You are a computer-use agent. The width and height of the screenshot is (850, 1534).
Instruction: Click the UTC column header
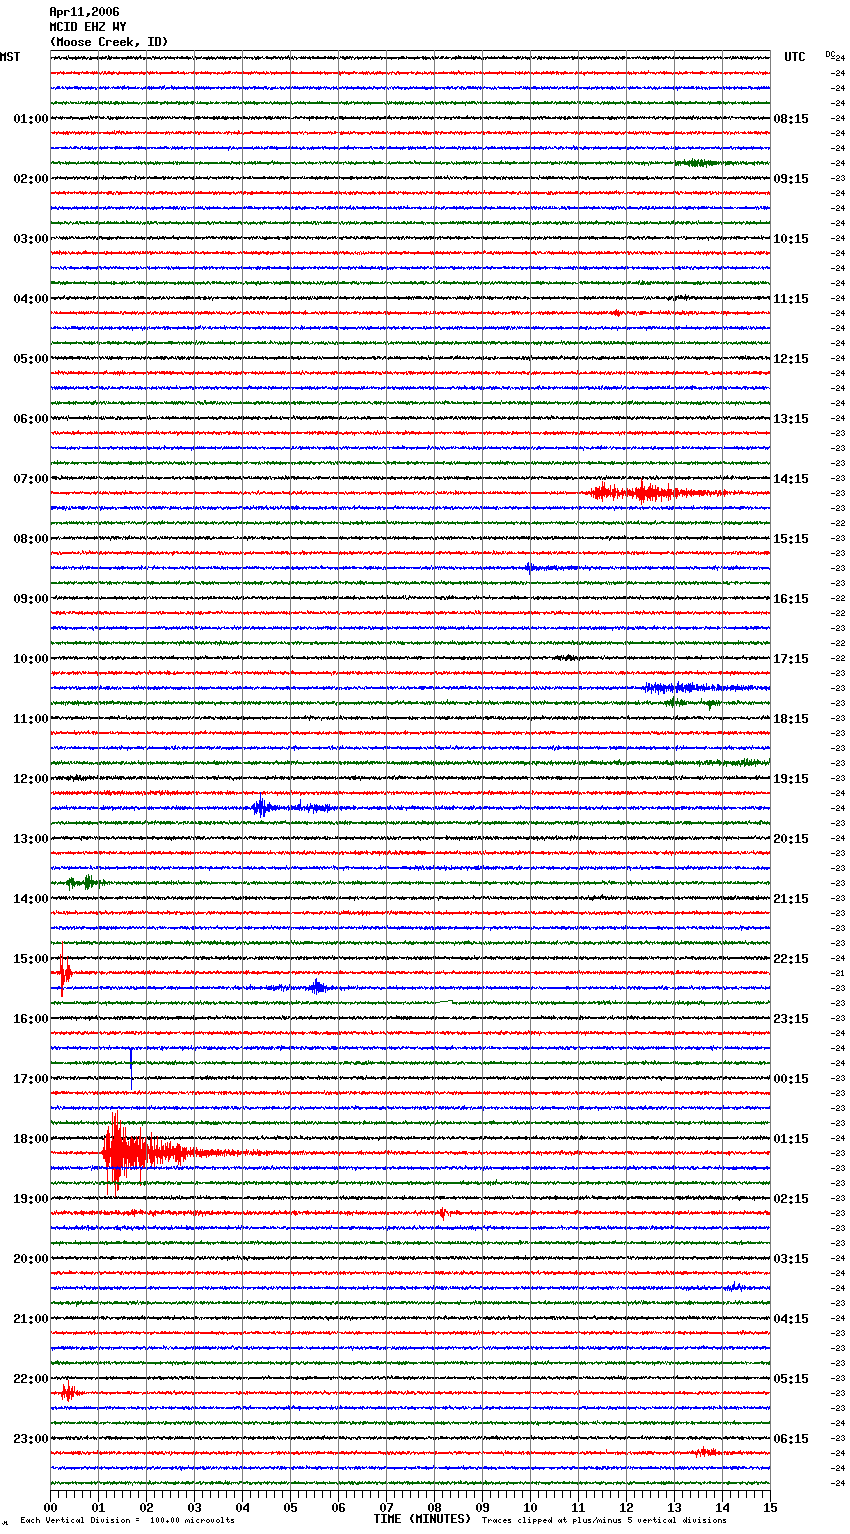795,57
